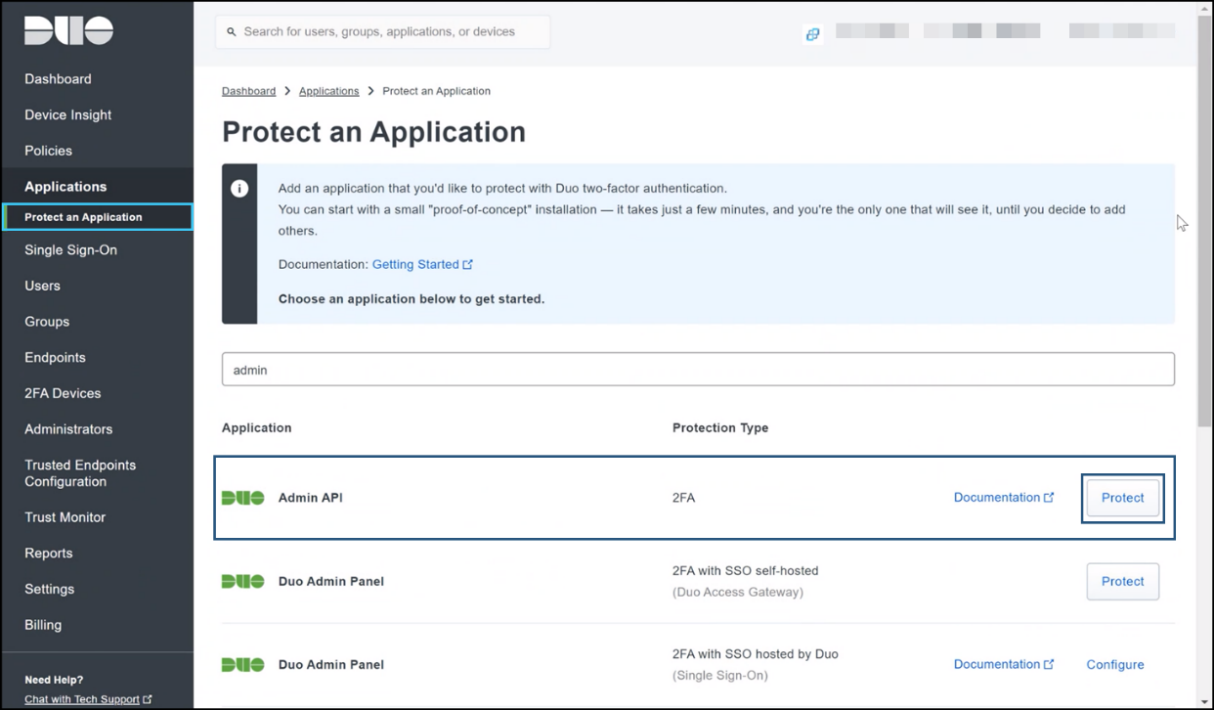Screen dimensions: 1214x710
Task: Go to Endpoints section
Action: tap(55, 358)
